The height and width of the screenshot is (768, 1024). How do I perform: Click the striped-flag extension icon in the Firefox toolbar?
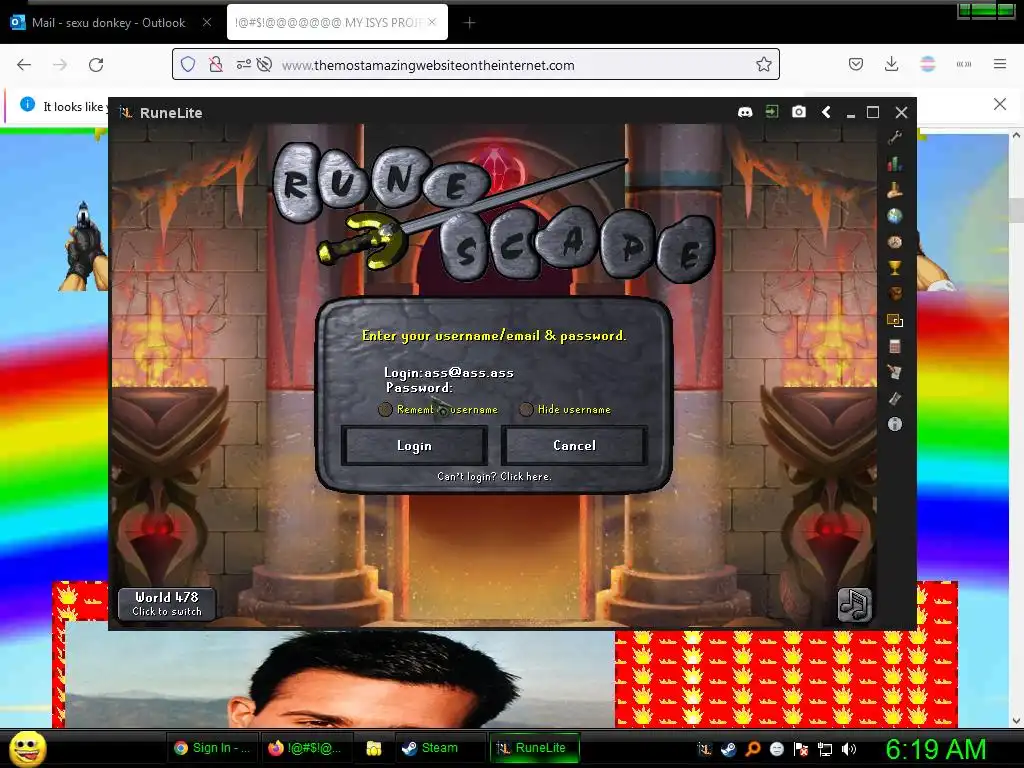point(927,65)
